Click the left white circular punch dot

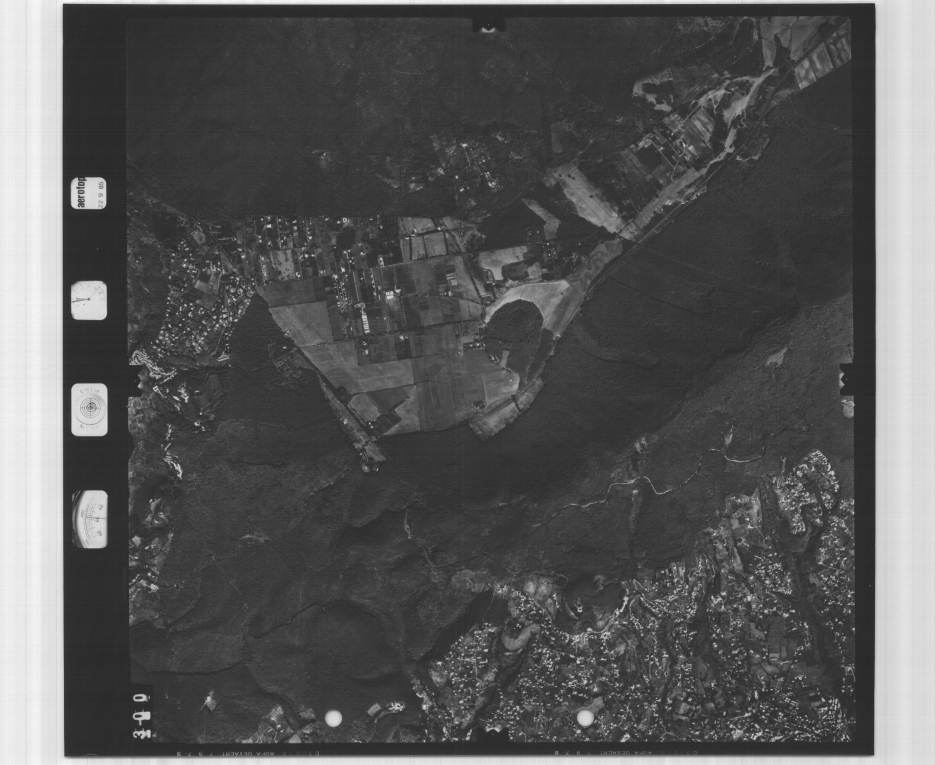[333, 717]
